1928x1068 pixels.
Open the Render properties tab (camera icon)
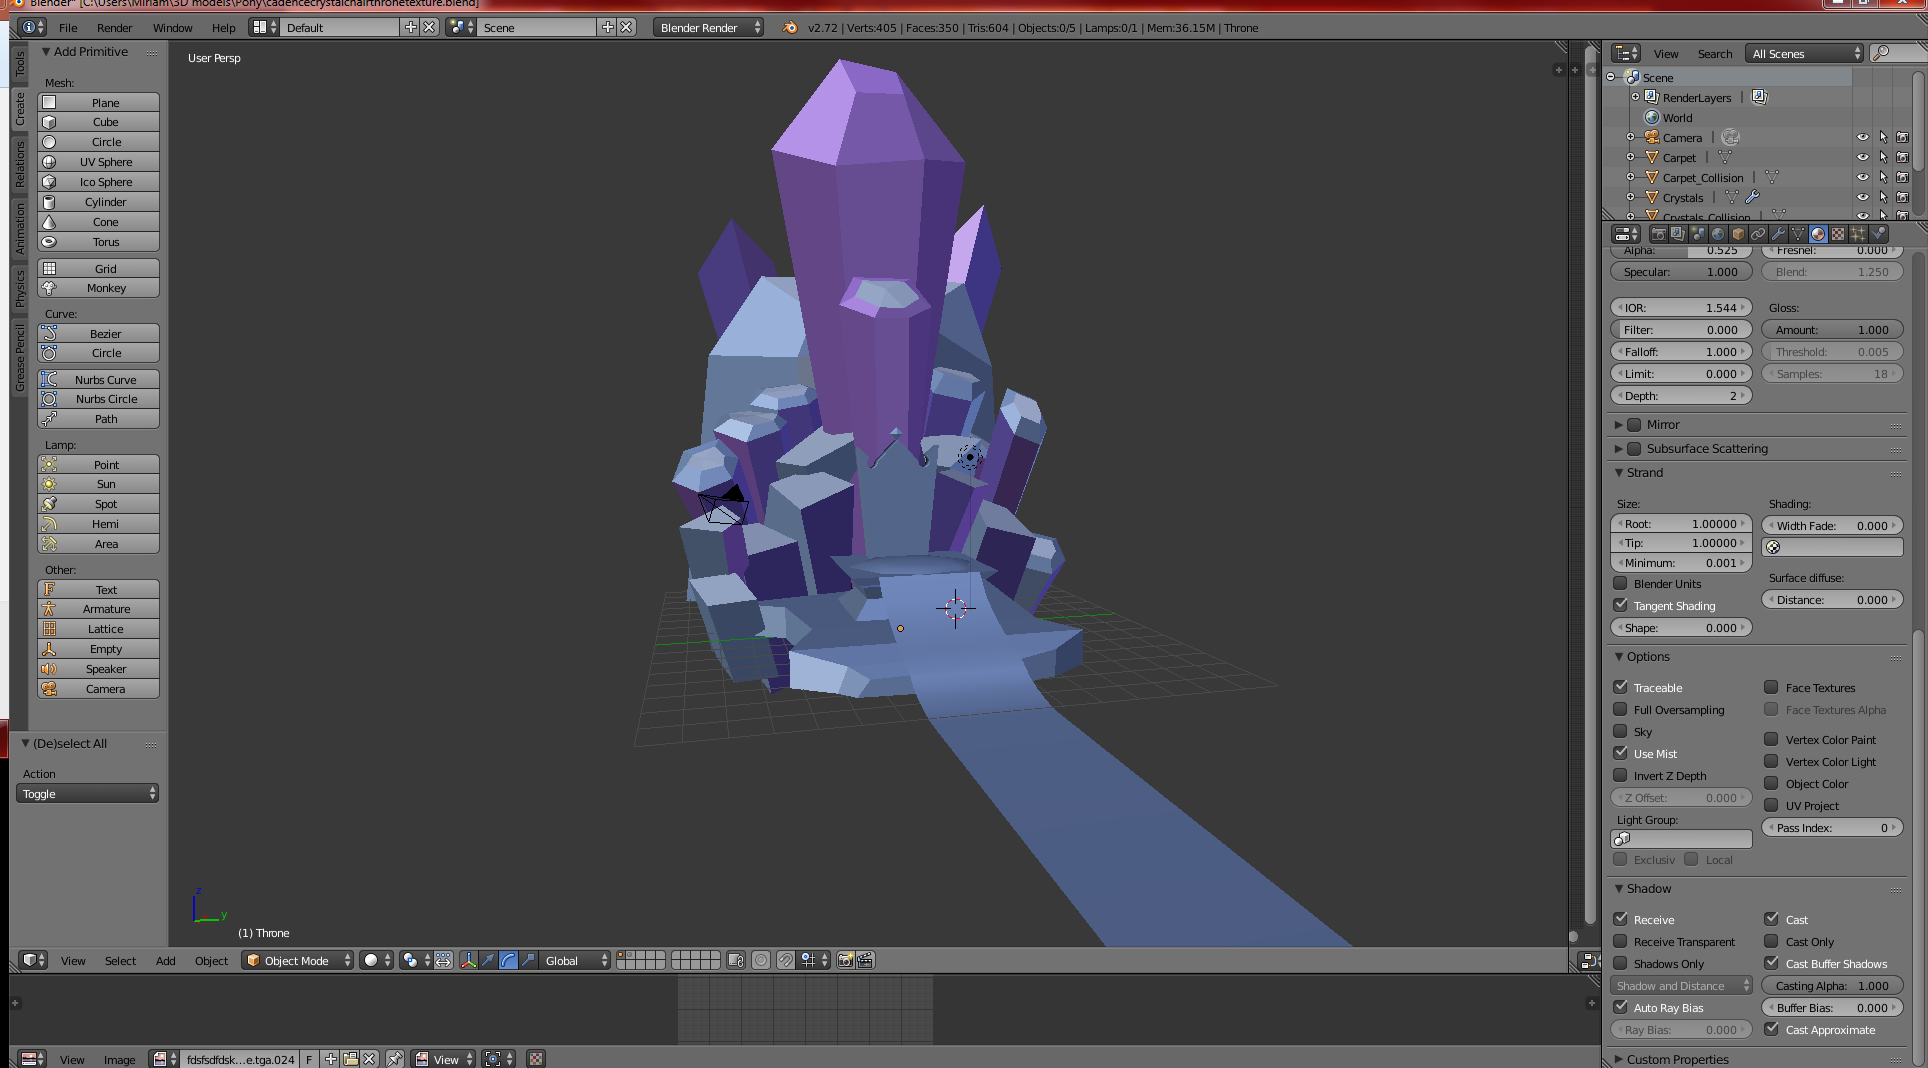coord(1658,234)
